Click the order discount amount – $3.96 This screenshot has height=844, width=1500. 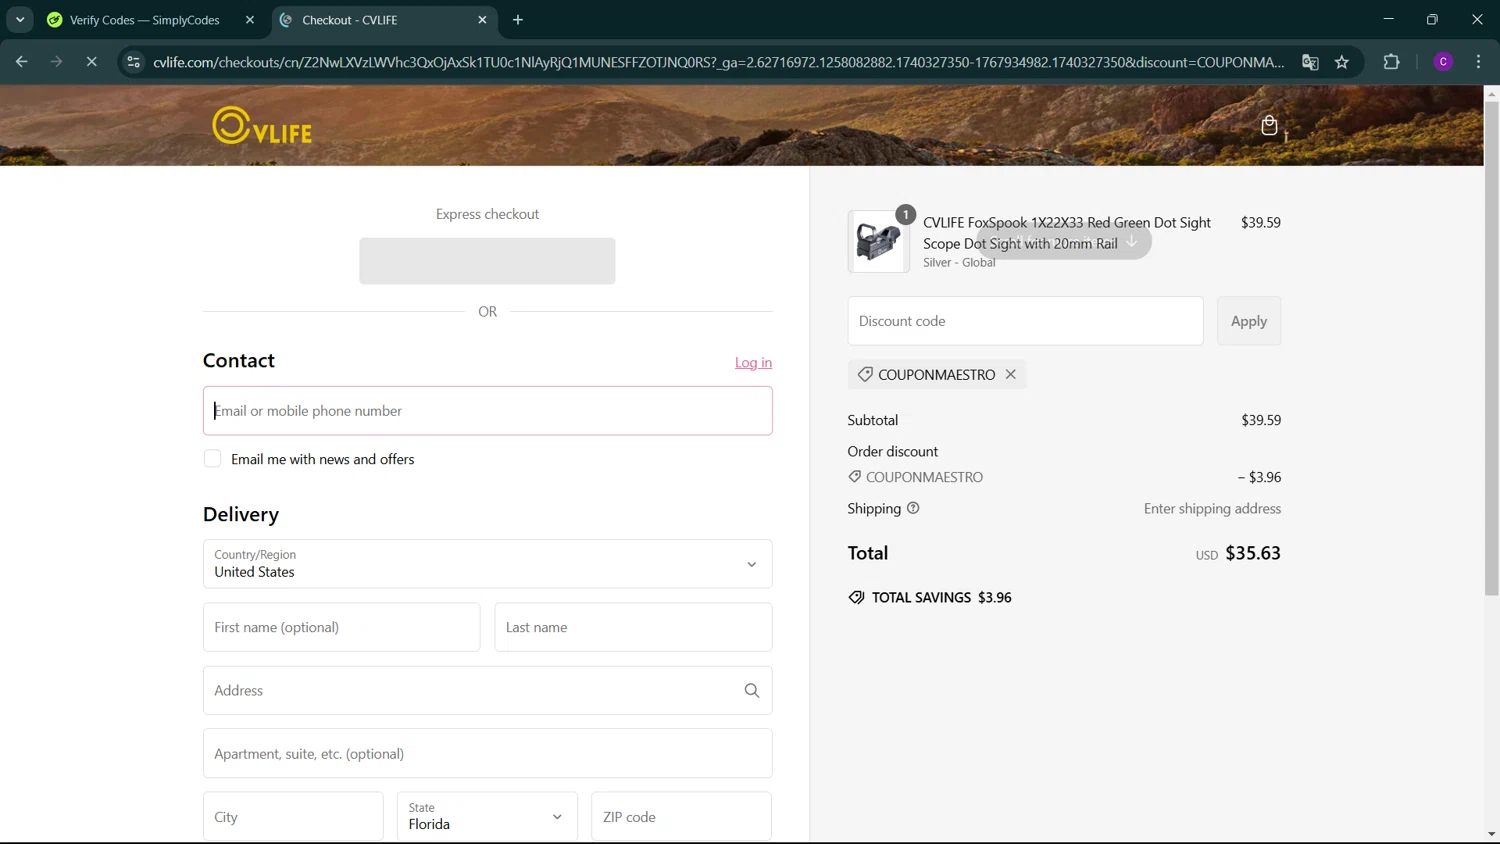click(x=1259, y=477)
